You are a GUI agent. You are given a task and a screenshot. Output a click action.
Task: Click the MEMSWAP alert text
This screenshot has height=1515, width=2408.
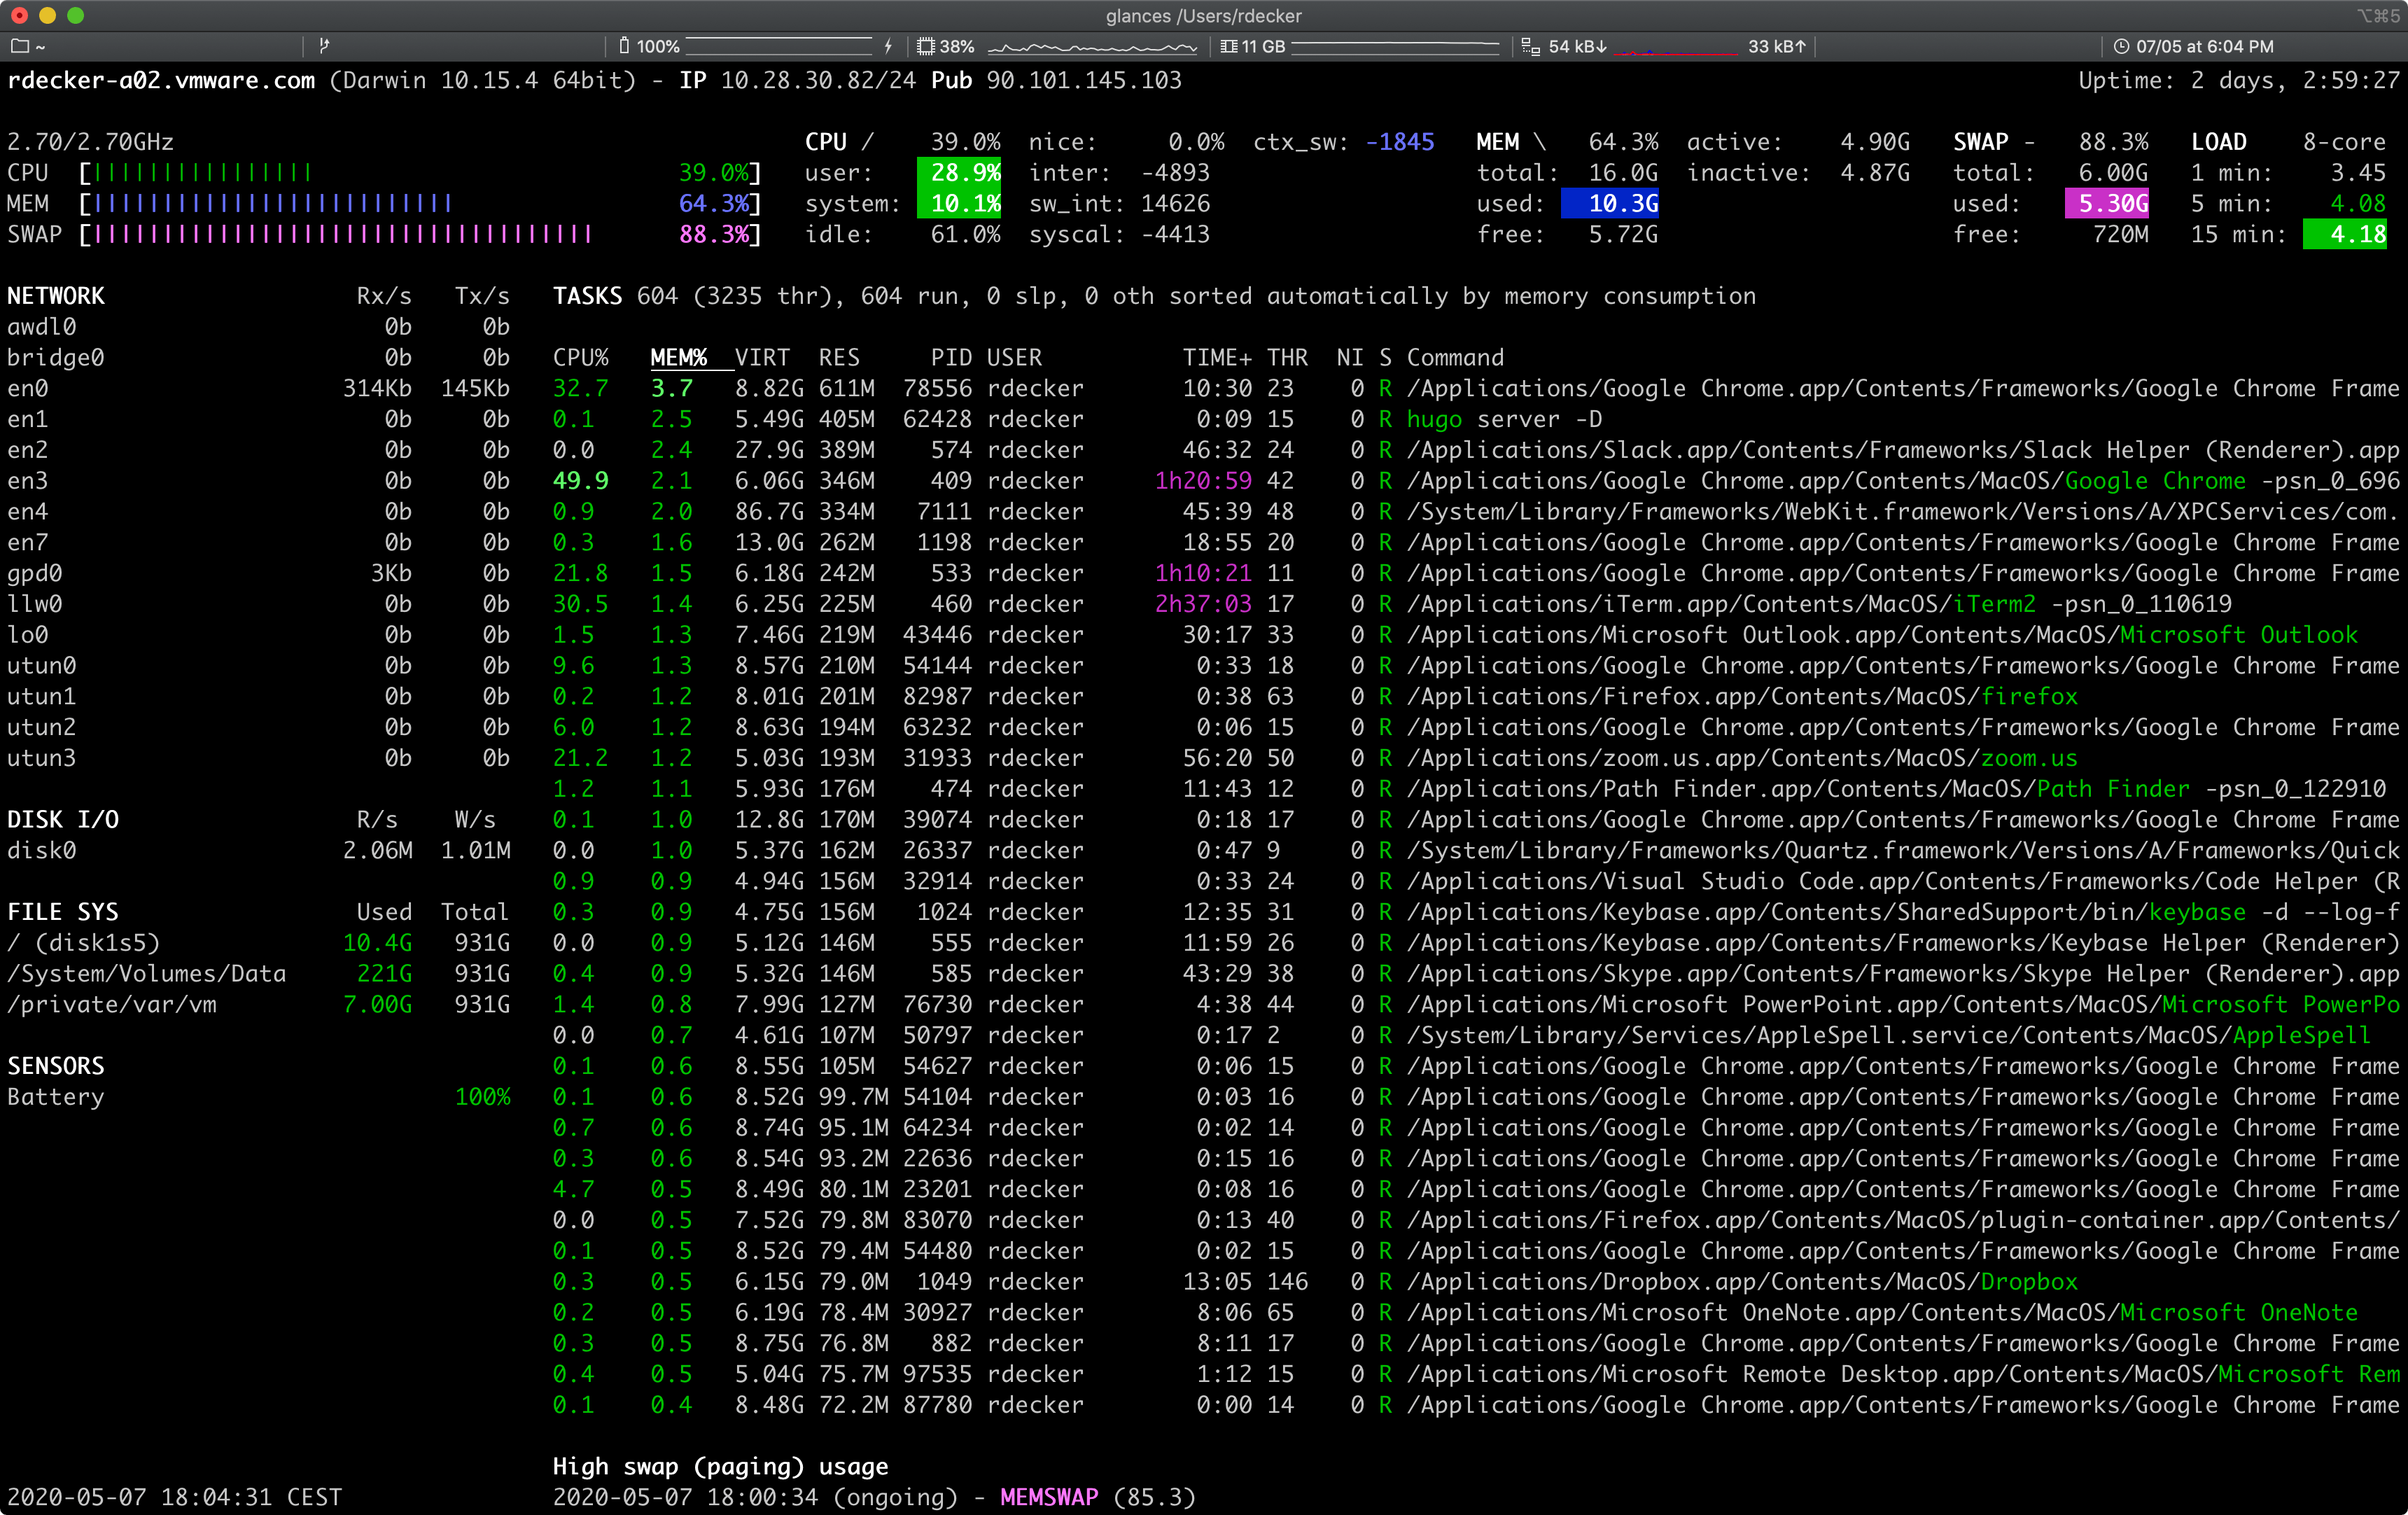point(1049,1498)
